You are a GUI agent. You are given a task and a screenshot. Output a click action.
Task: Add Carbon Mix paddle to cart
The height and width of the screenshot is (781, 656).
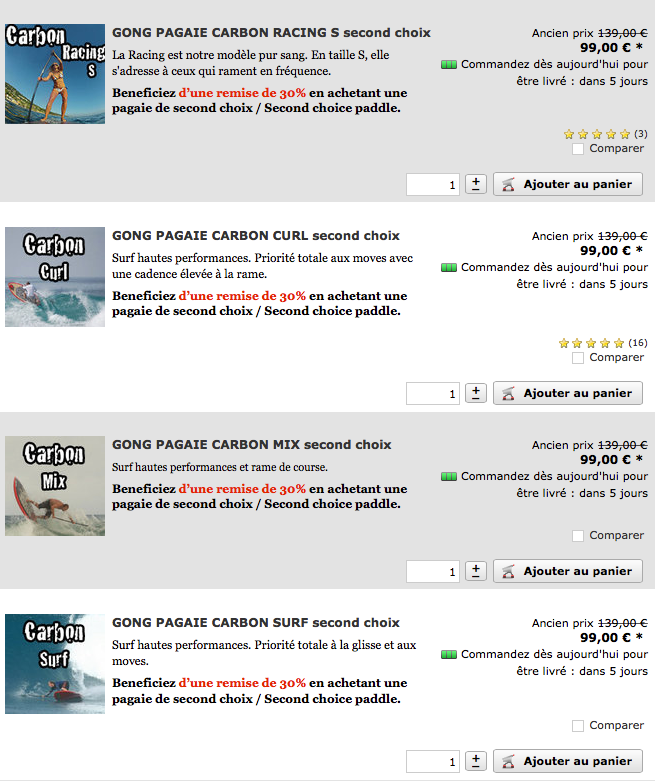pyautogui.click(x=568, y=571)
